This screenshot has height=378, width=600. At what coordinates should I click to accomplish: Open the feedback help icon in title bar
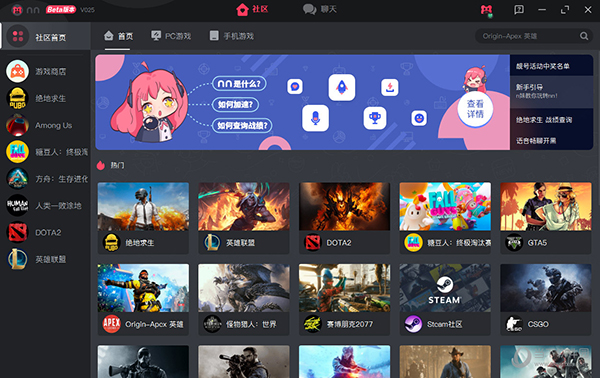pos(518,10)
